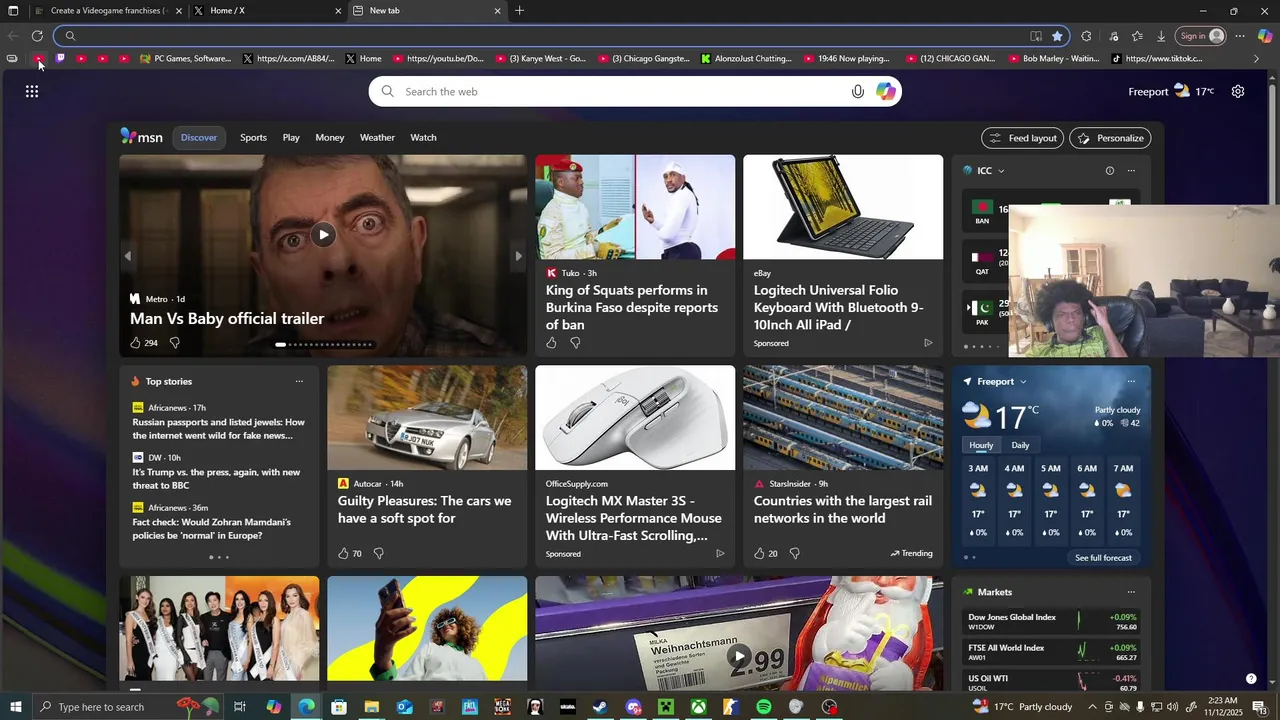Like the Man Vs Baby trailer story

coord(136,343)
